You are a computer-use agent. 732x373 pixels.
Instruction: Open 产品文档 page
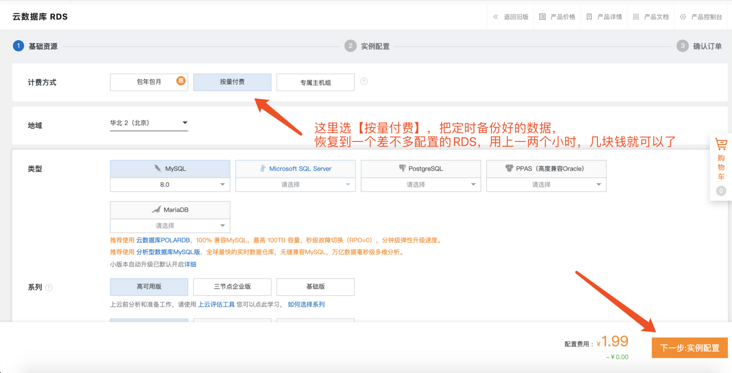(656, 17)
